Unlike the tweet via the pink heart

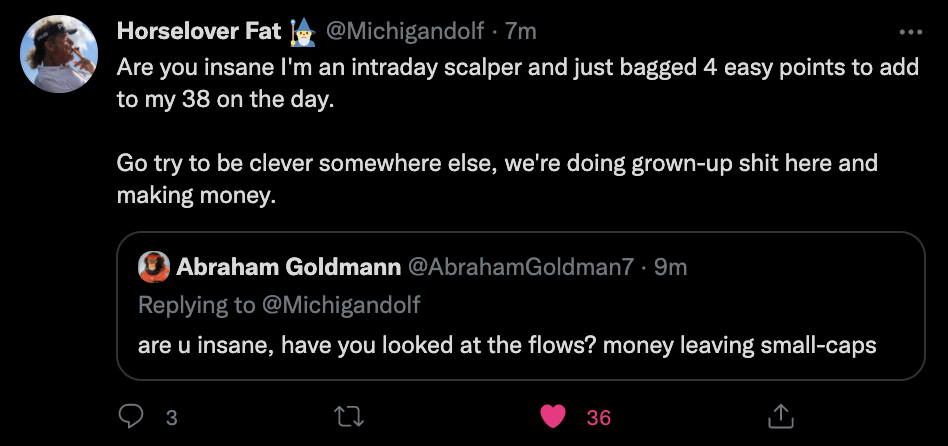553,416
